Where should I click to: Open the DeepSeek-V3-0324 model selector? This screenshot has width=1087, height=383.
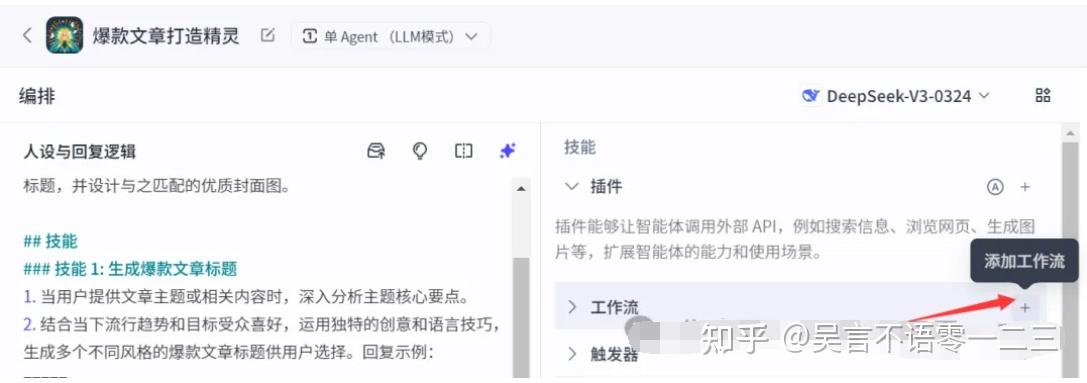[896, 96]
